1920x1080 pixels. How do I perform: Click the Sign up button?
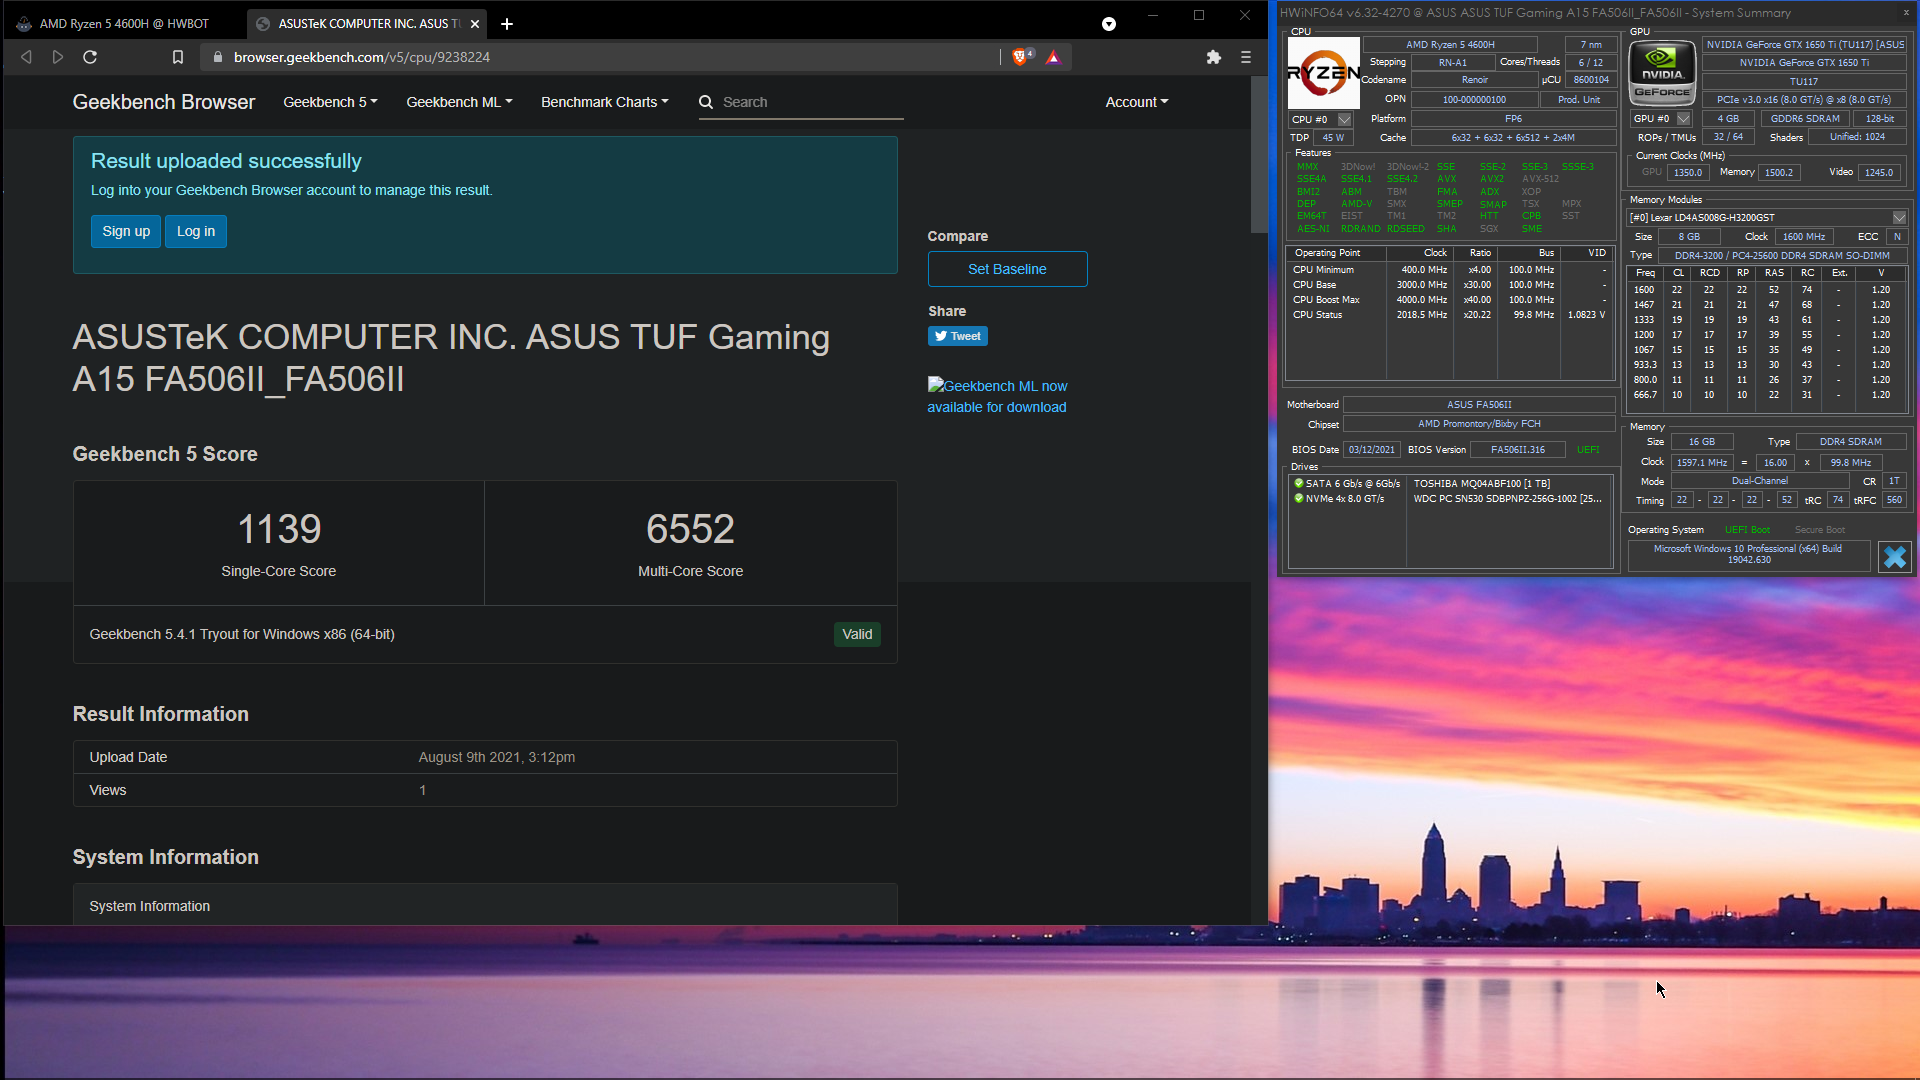pyautogui.click(x=126, y=231)
